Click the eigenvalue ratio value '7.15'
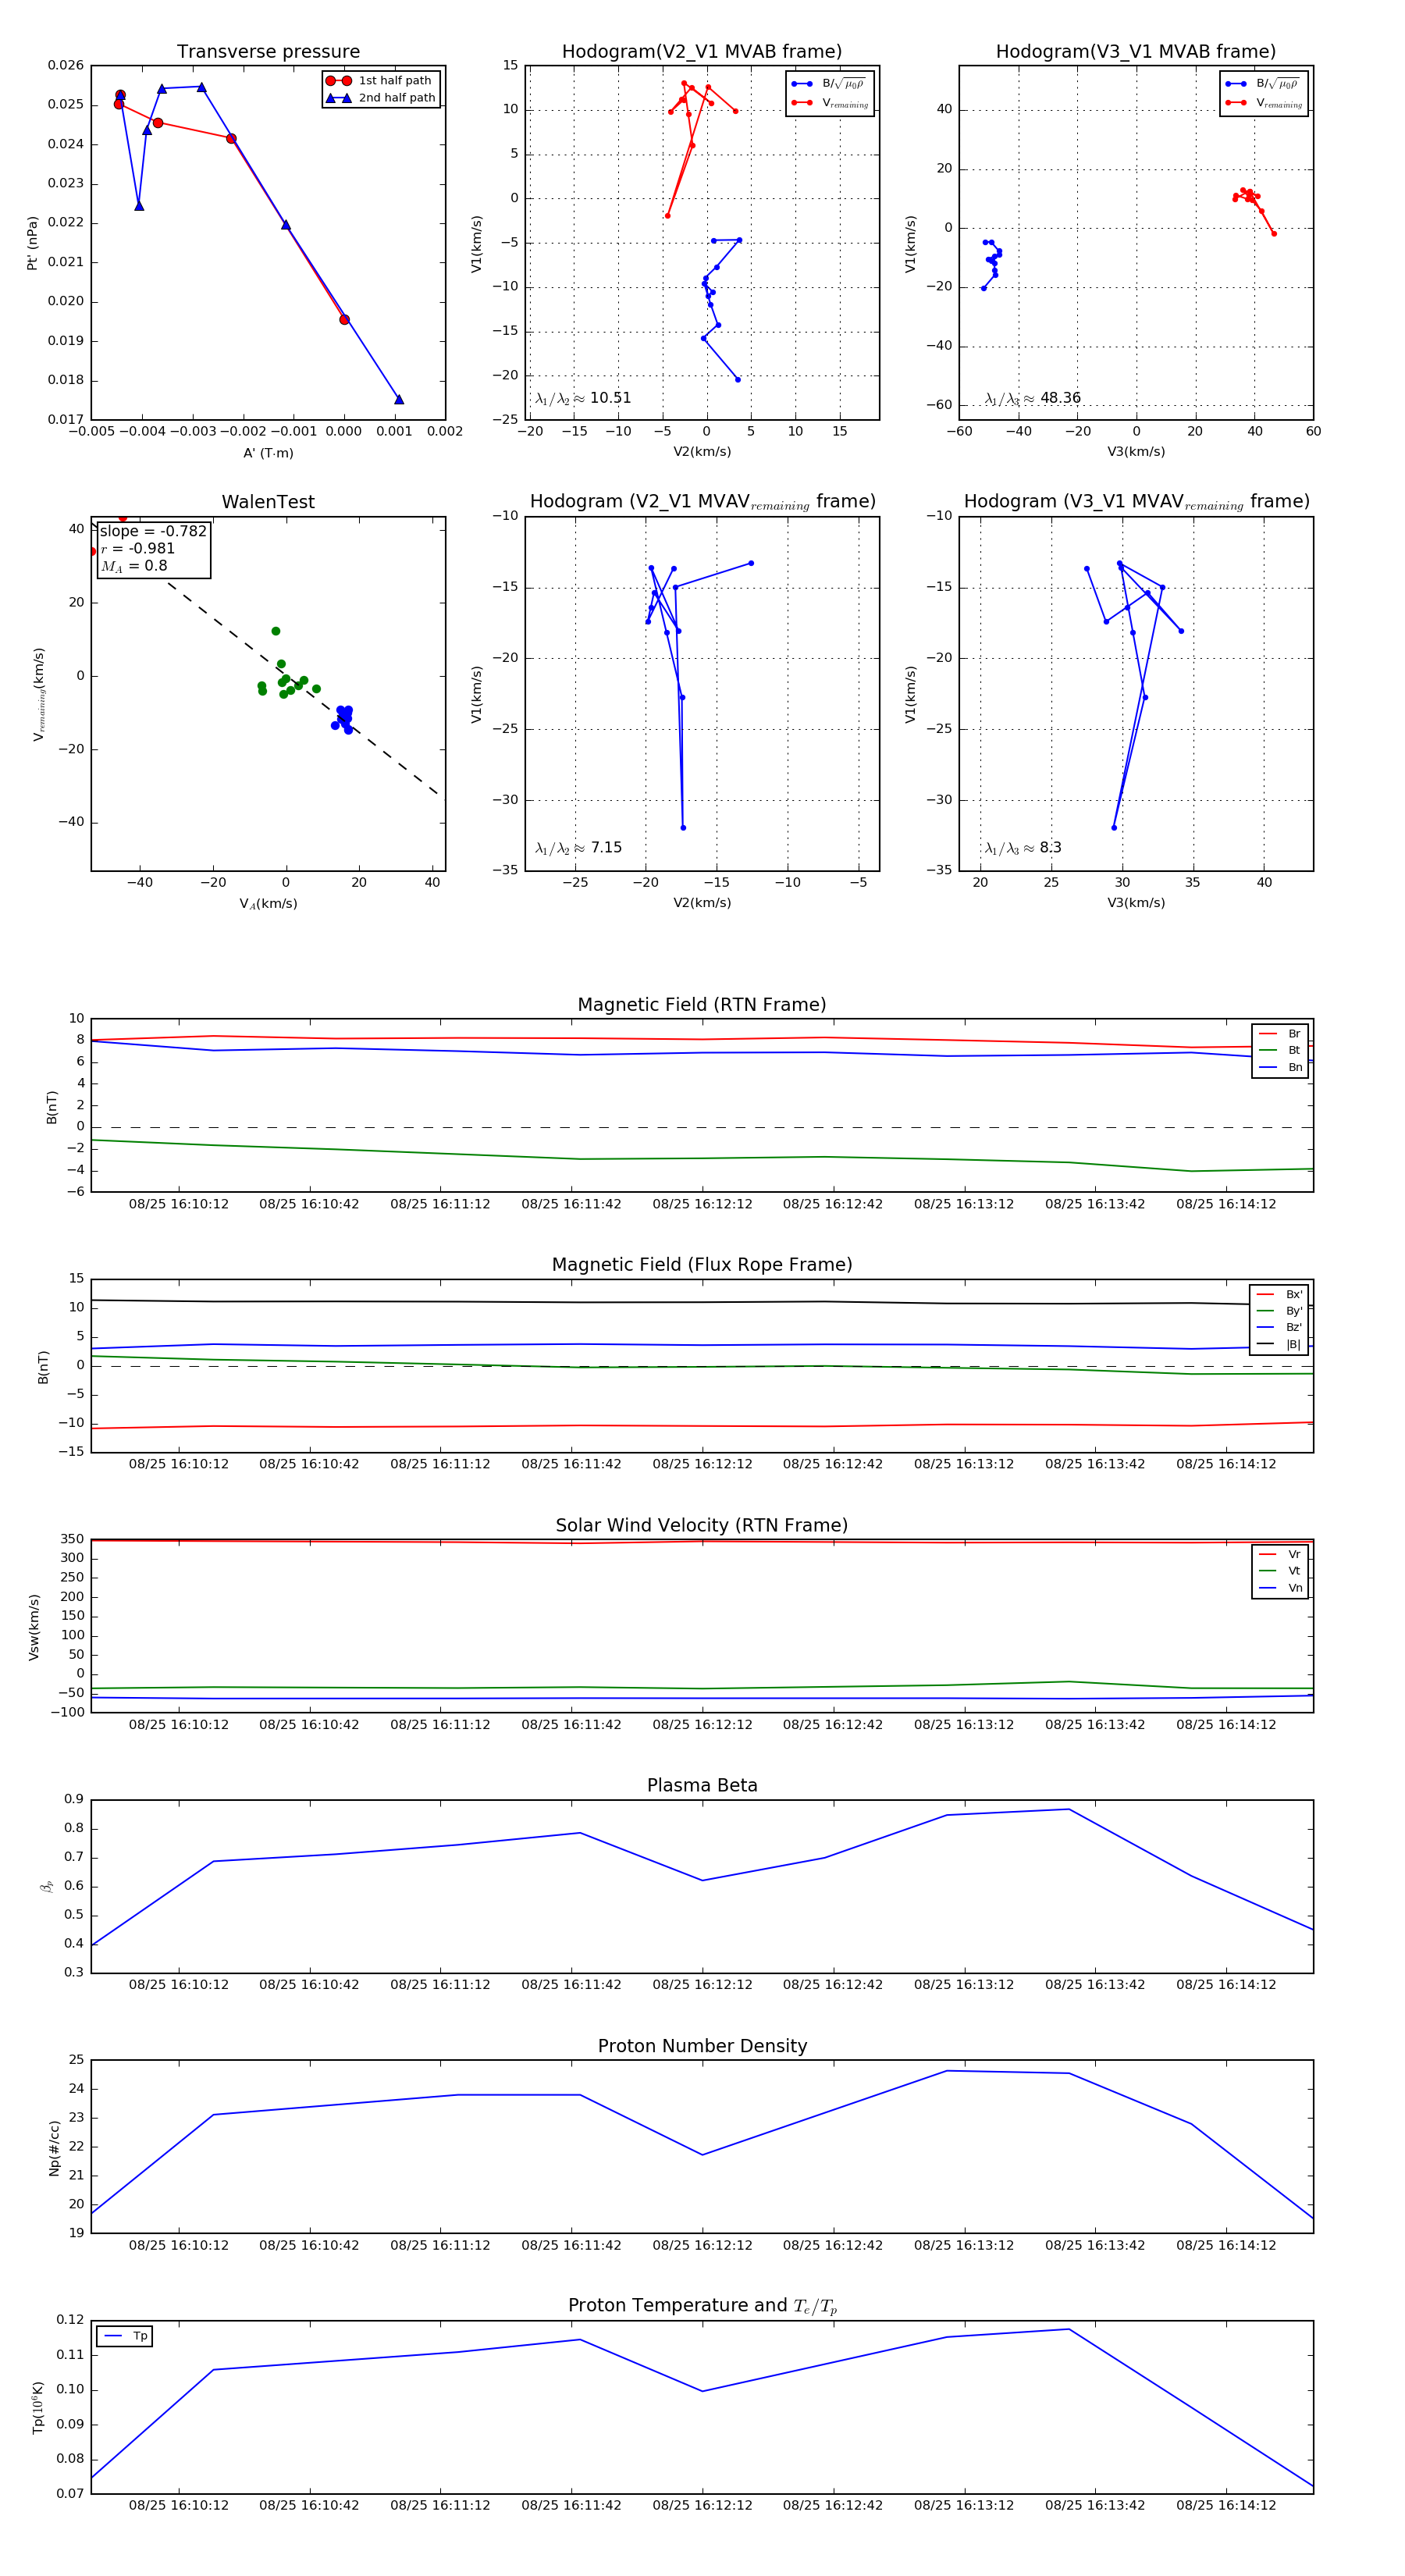1405x2576 pixels. tap(606, 848)
